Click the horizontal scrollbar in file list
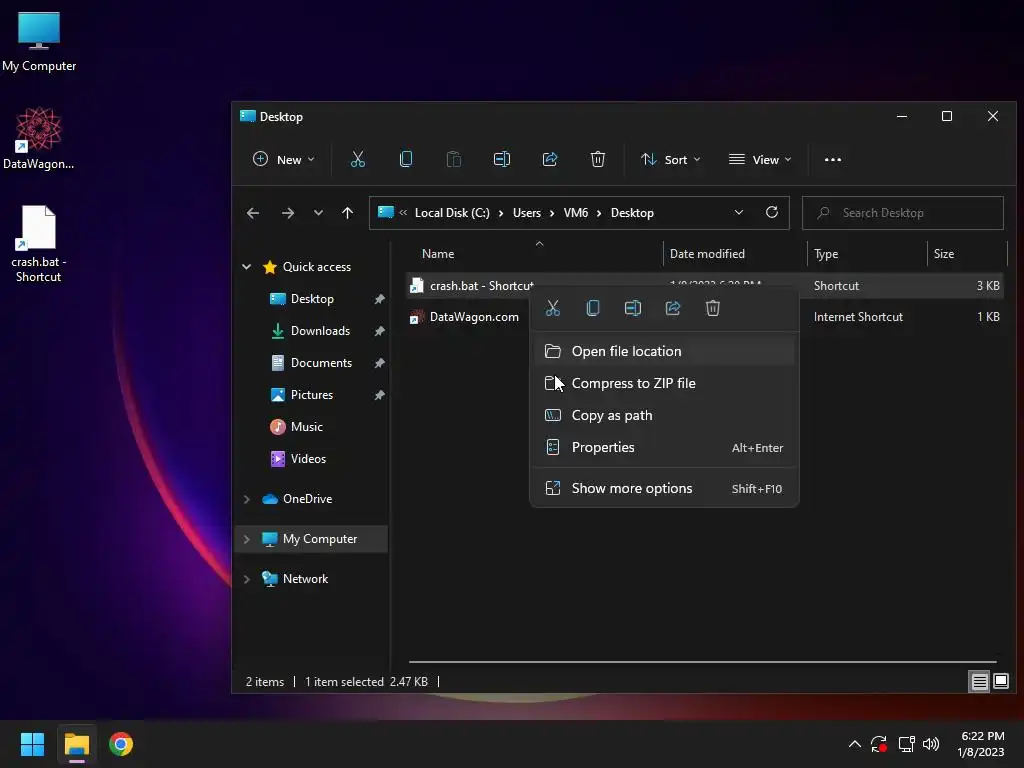 pos(703,662)
